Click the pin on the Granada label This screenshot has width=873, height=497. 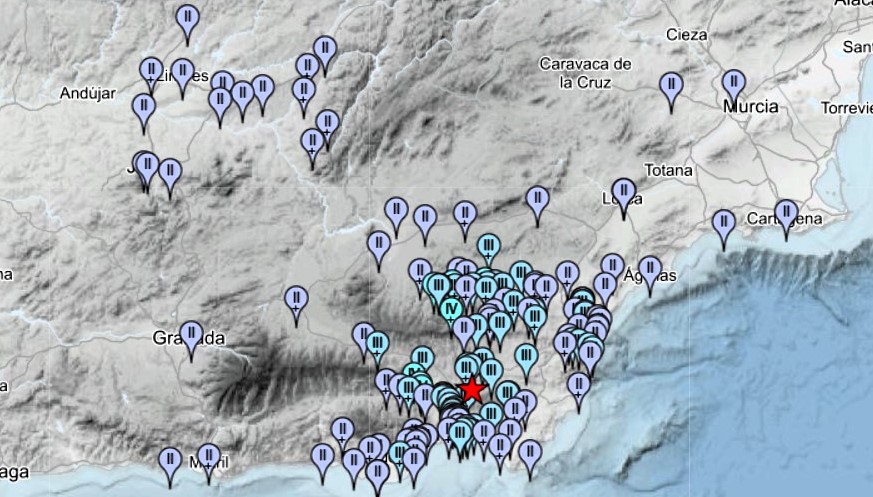tap(191, 335)
